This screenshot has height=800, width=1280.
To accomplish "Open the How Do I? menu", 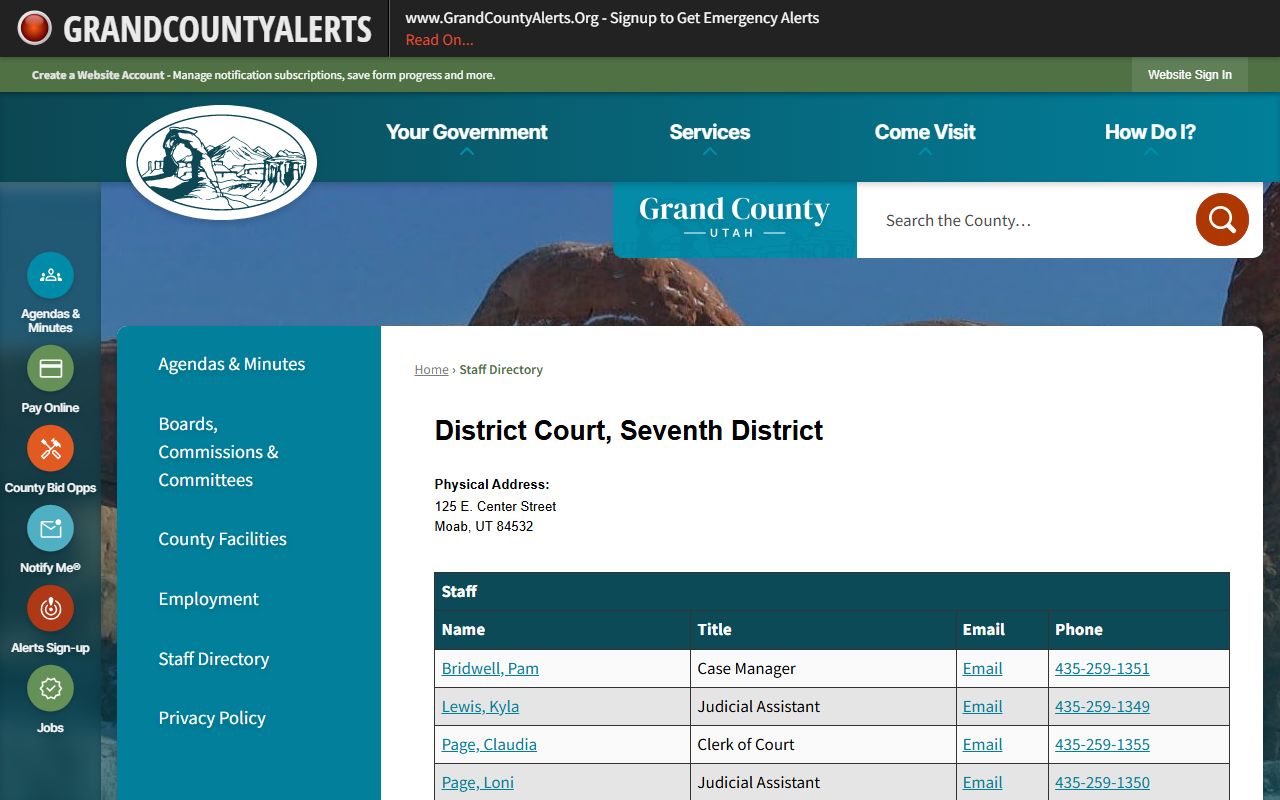I will pos(1150,132).
